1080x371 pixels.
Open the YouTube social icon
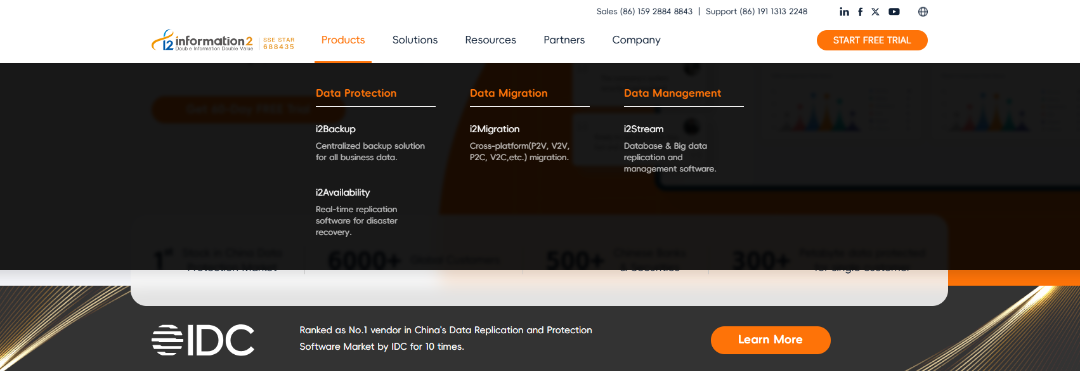pyautogui.click(x=894, y=12)
